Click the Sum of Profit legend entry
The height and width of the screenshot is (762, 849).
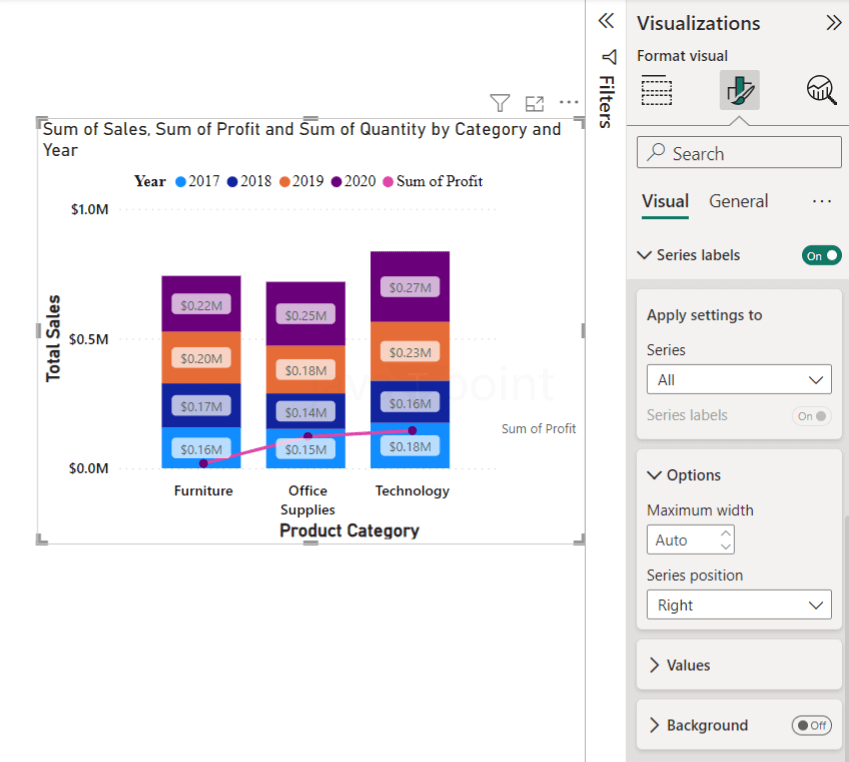coord(433,181)
